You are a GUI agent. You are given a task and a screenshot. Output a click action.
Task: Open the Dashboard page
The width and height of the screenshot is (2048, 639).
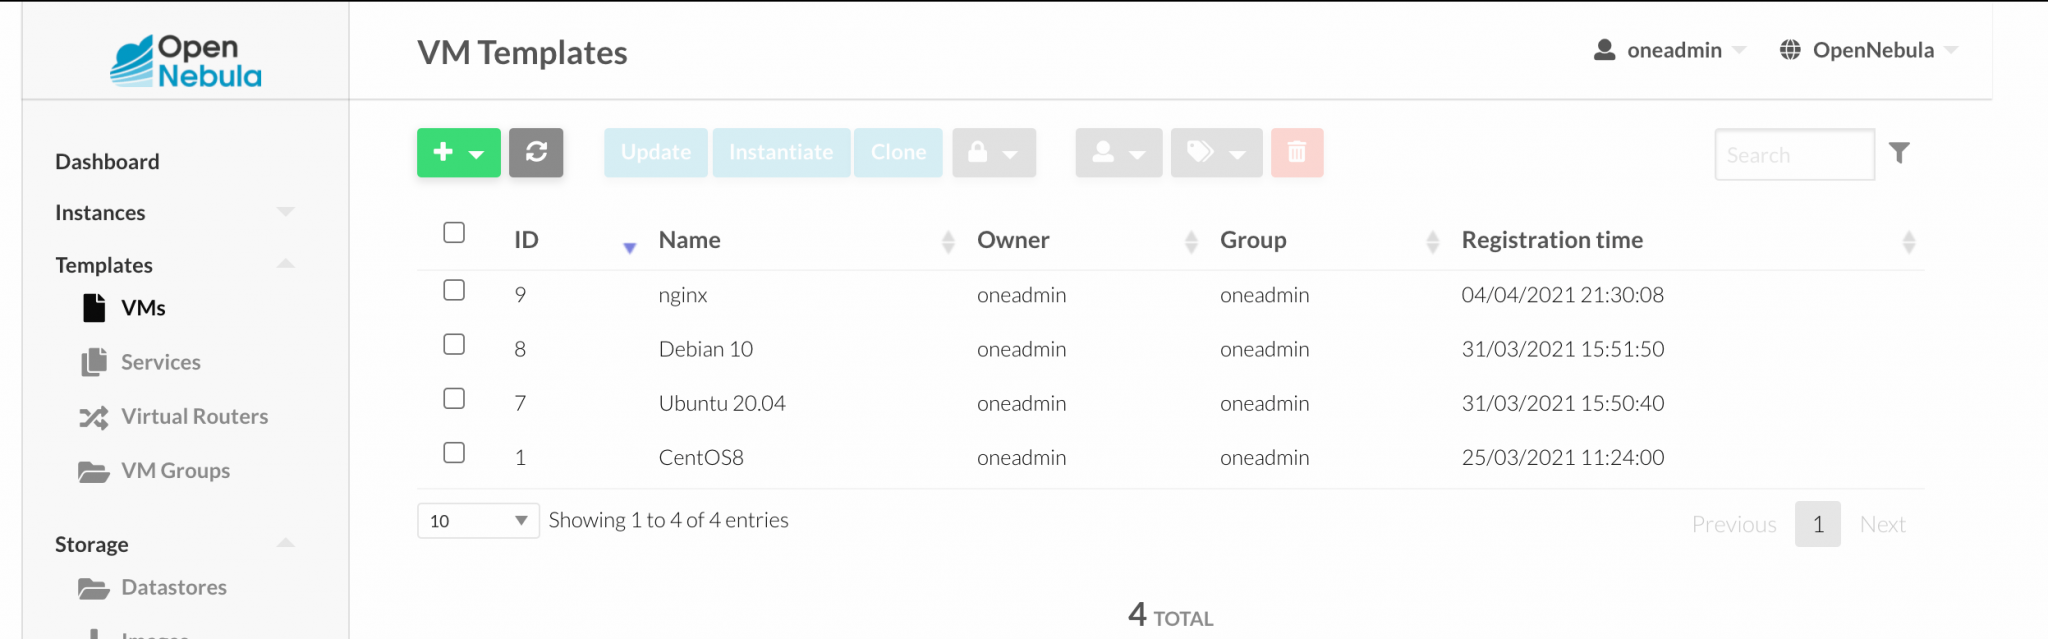(x=106, y=161)
